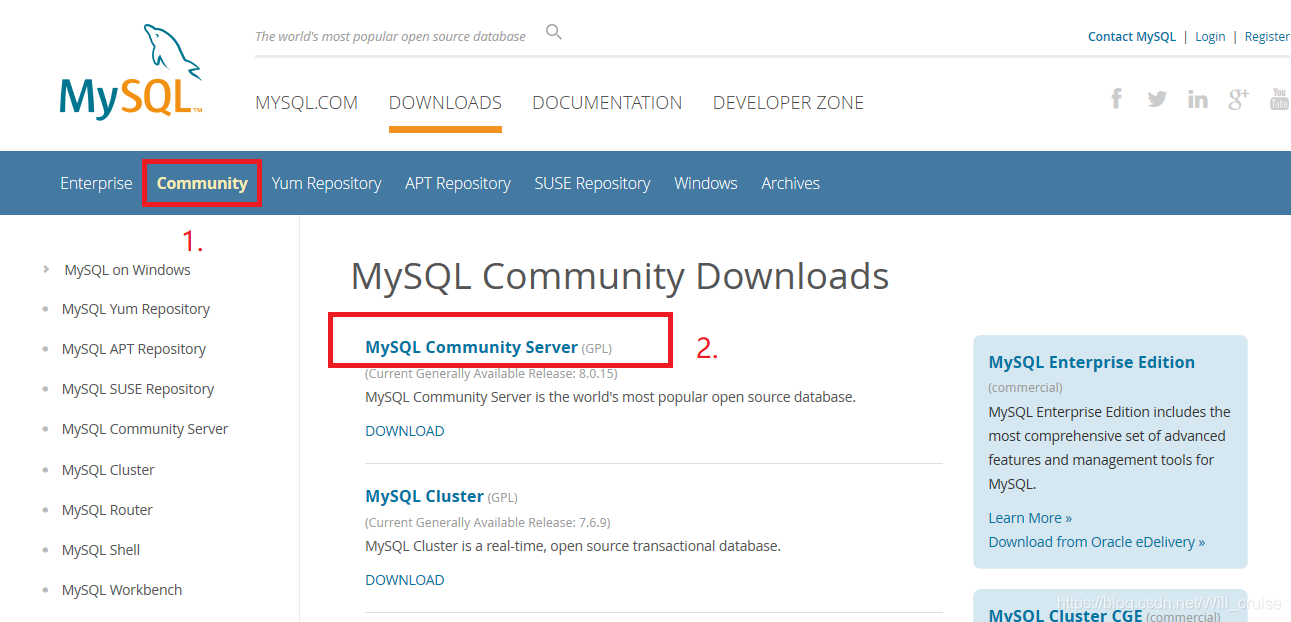Open MySQL Community Server sidebar link
The width and height of the screenshot is (1291, 622).
tap(145, 429)
